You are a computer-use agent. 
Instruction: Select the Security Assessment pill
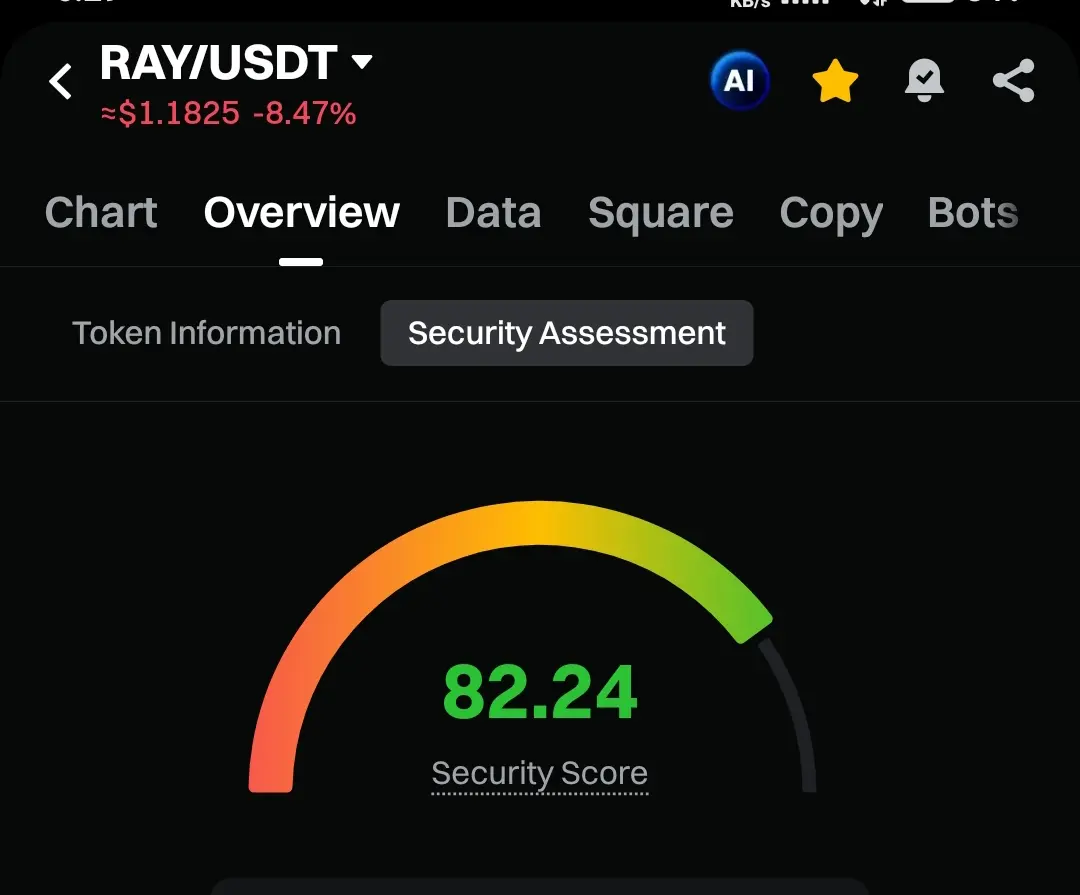pyautogui.click(x=566, y=333)
